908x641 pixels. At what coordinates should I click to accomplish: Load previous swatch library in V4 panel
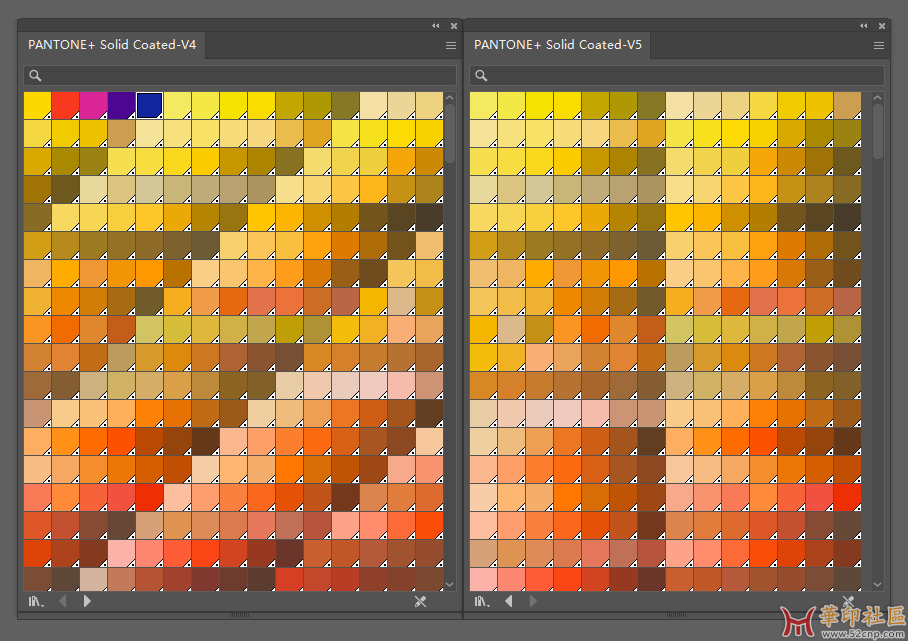click(x=63, y=601)
